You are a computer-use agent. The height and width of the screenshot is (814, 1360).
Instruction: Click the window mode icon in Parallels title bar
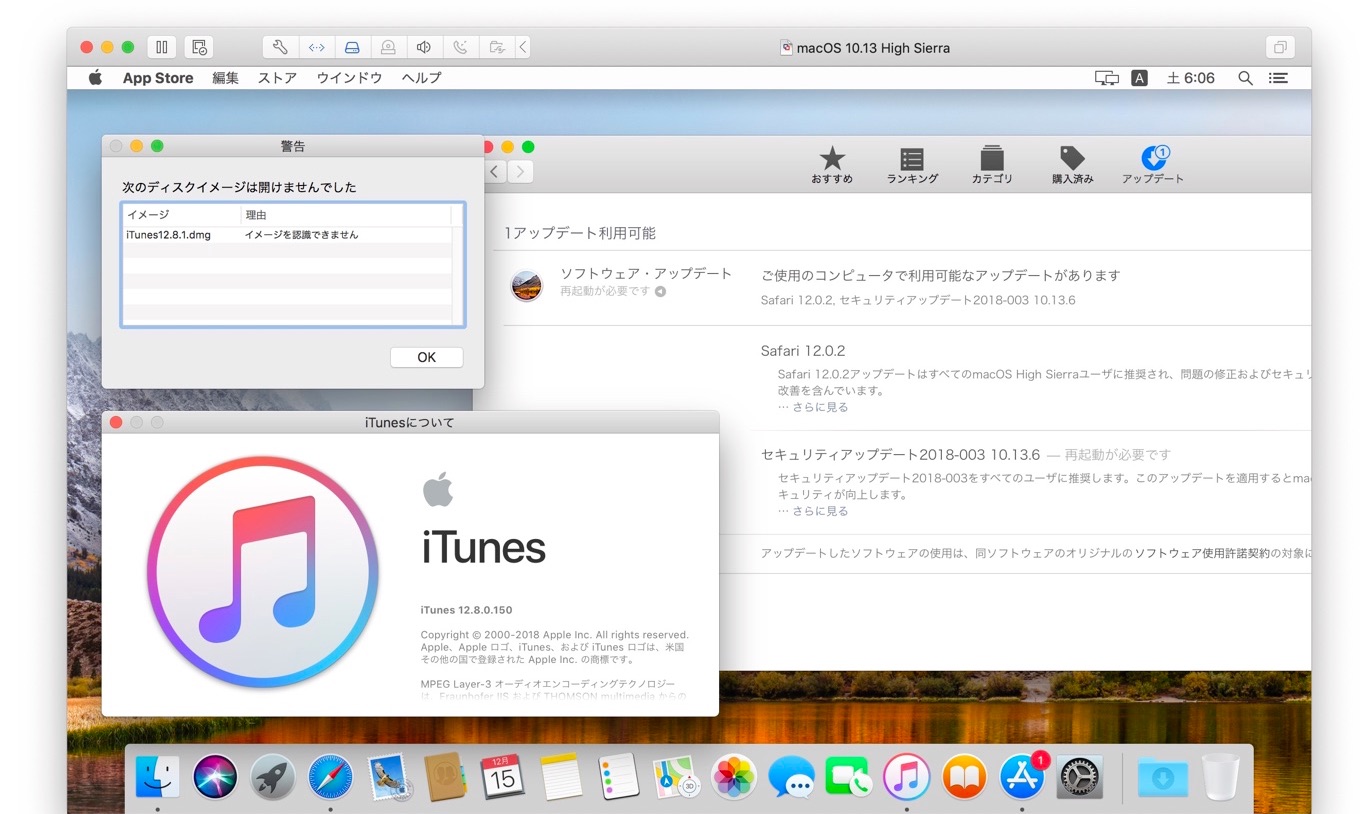point(1280,47)
